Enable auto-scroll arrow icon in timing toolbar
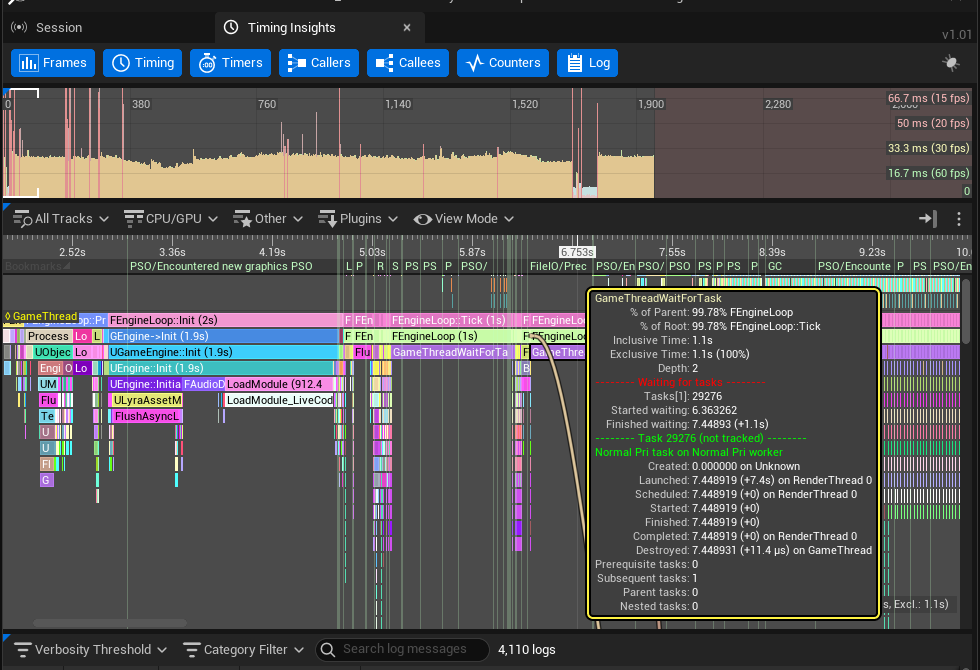Viewport: 980px width, 670px height. [x=927, y=219]
